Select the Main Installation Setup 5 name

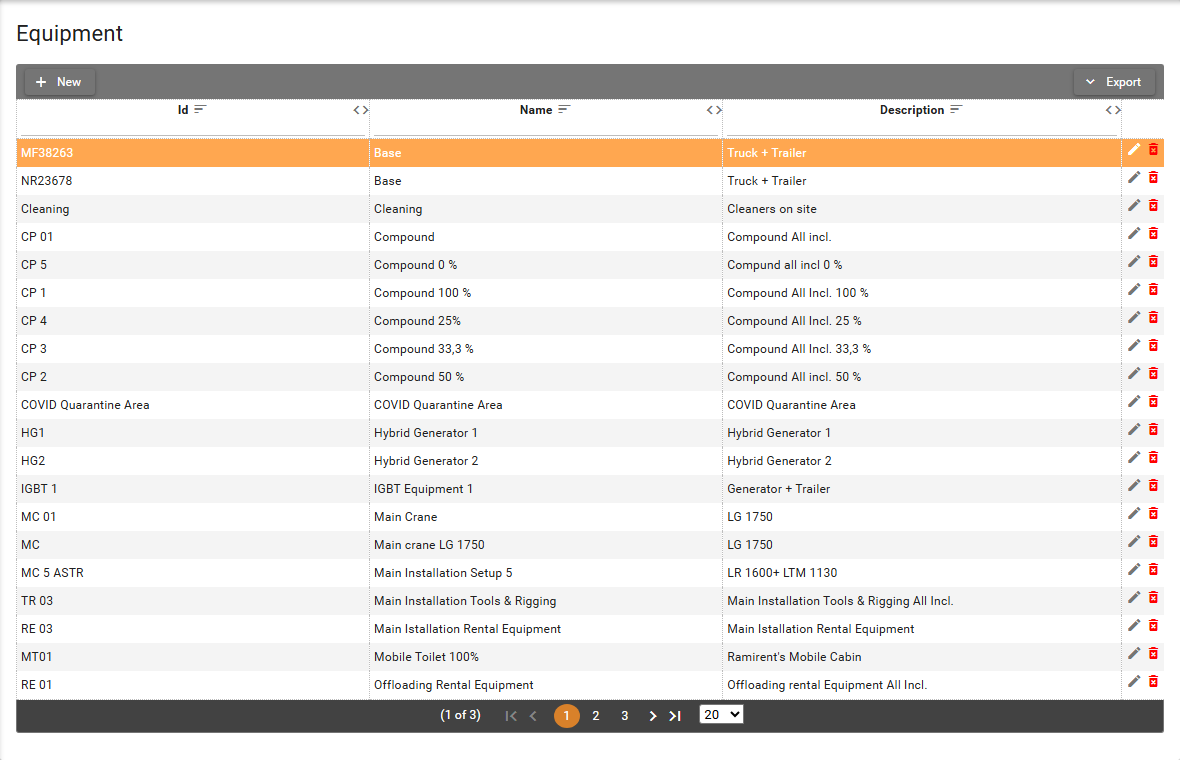click(x=546, y=573)
